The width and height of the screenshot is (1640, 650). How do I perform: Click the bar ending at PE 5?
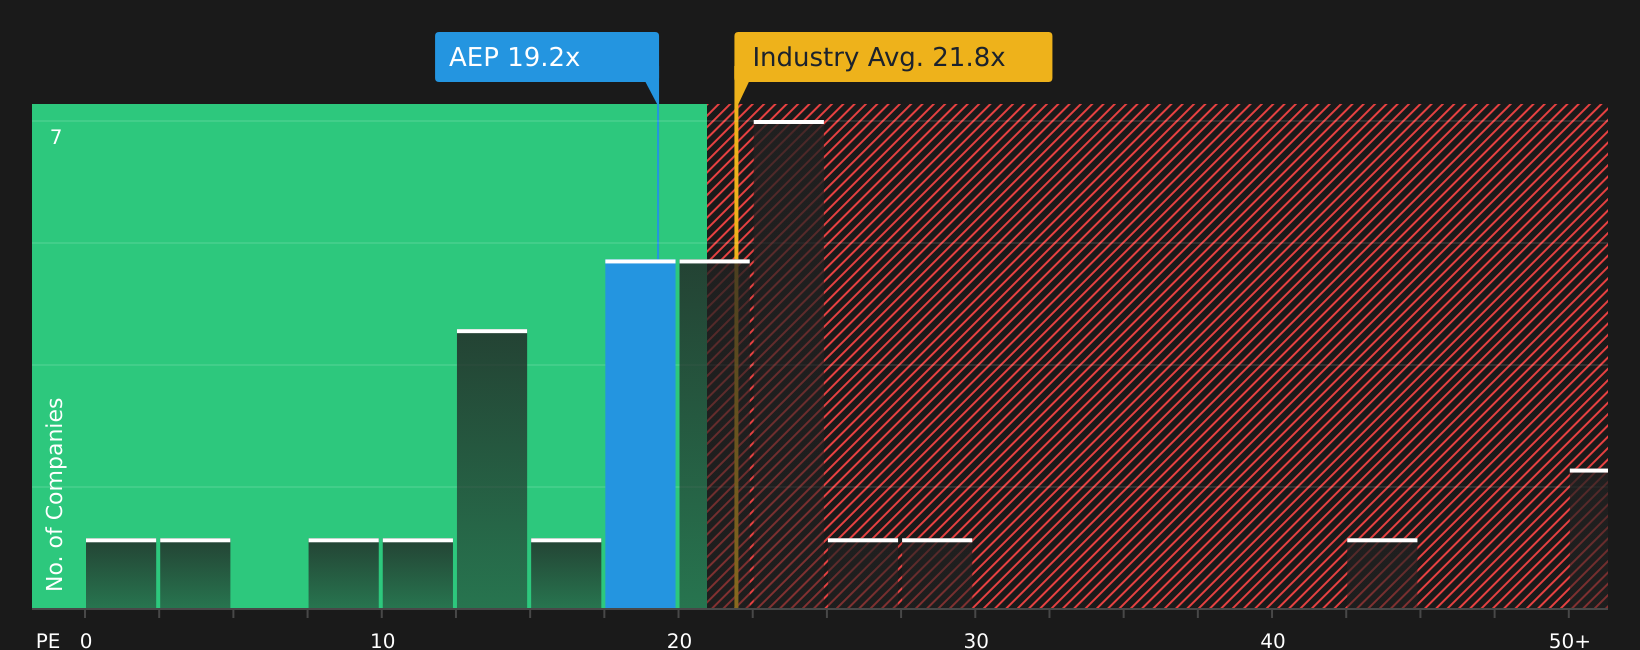point(195,573)
